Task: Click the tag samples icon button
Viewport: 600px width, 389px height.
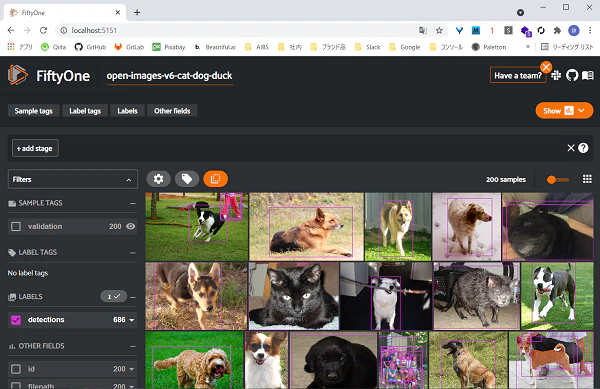Action: point(187,179)
